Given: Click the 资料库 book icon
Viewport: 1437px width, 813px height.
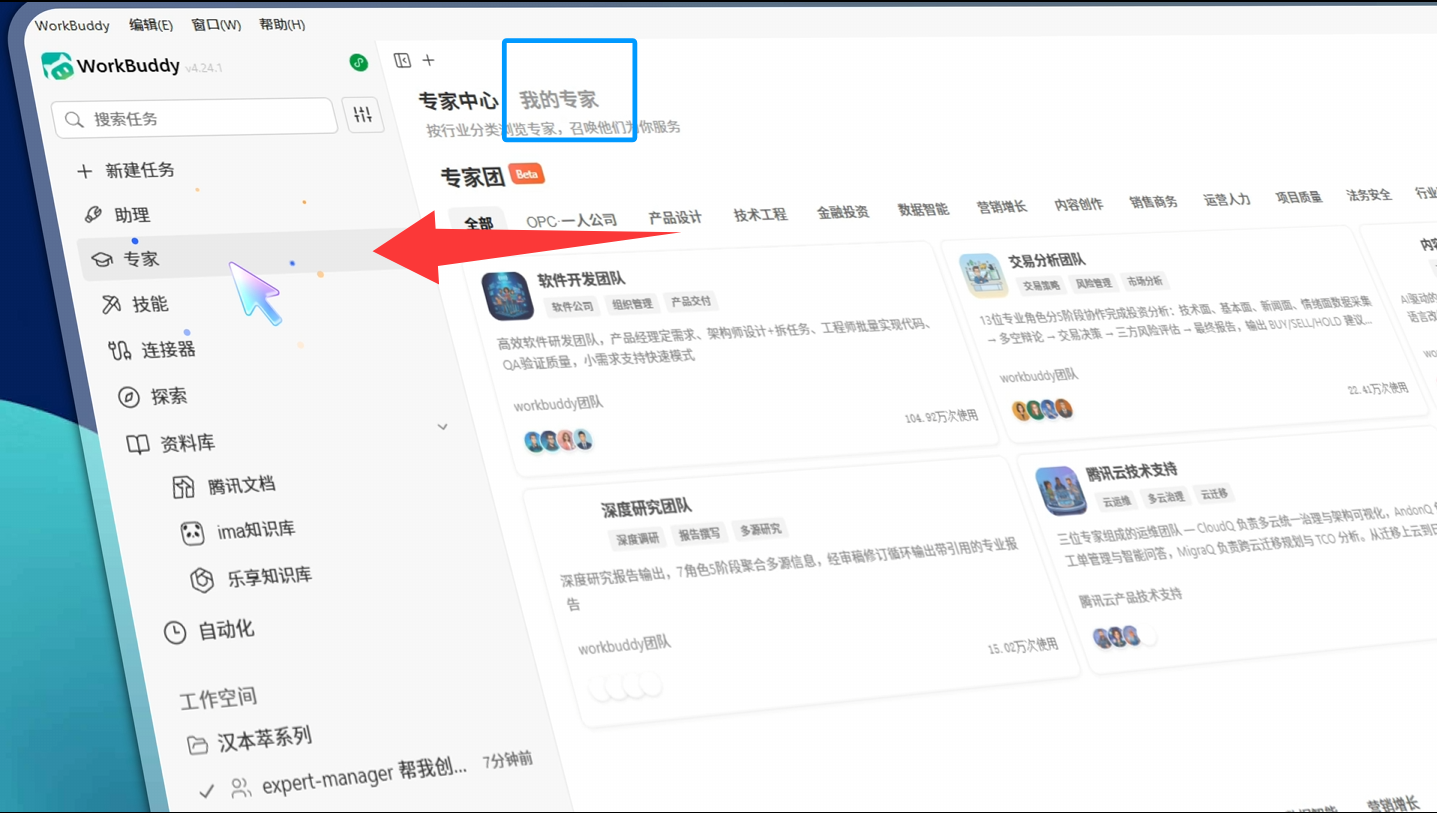Looking at the screenshot, I should pyautogui.click(x=138, y=444).
